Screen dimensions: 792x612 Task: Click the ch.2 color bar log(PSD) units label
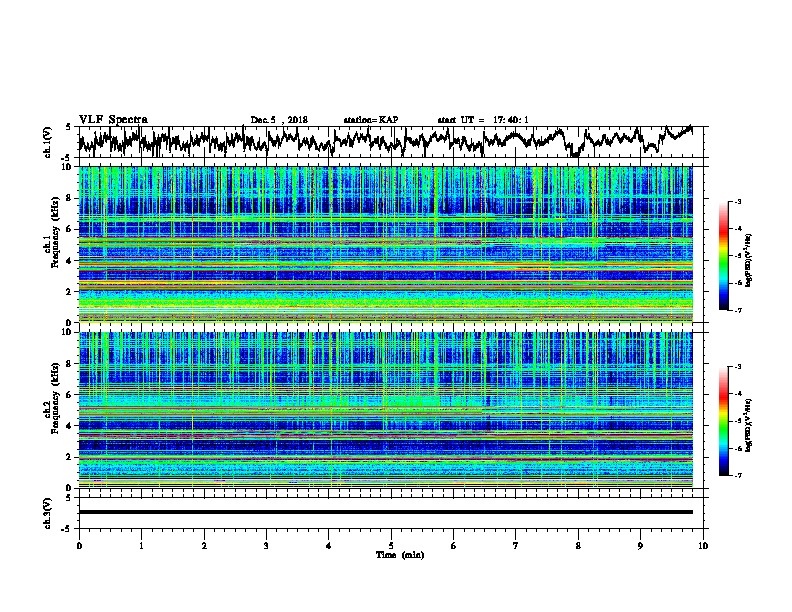pyautogui.click(x=749, y=426)
